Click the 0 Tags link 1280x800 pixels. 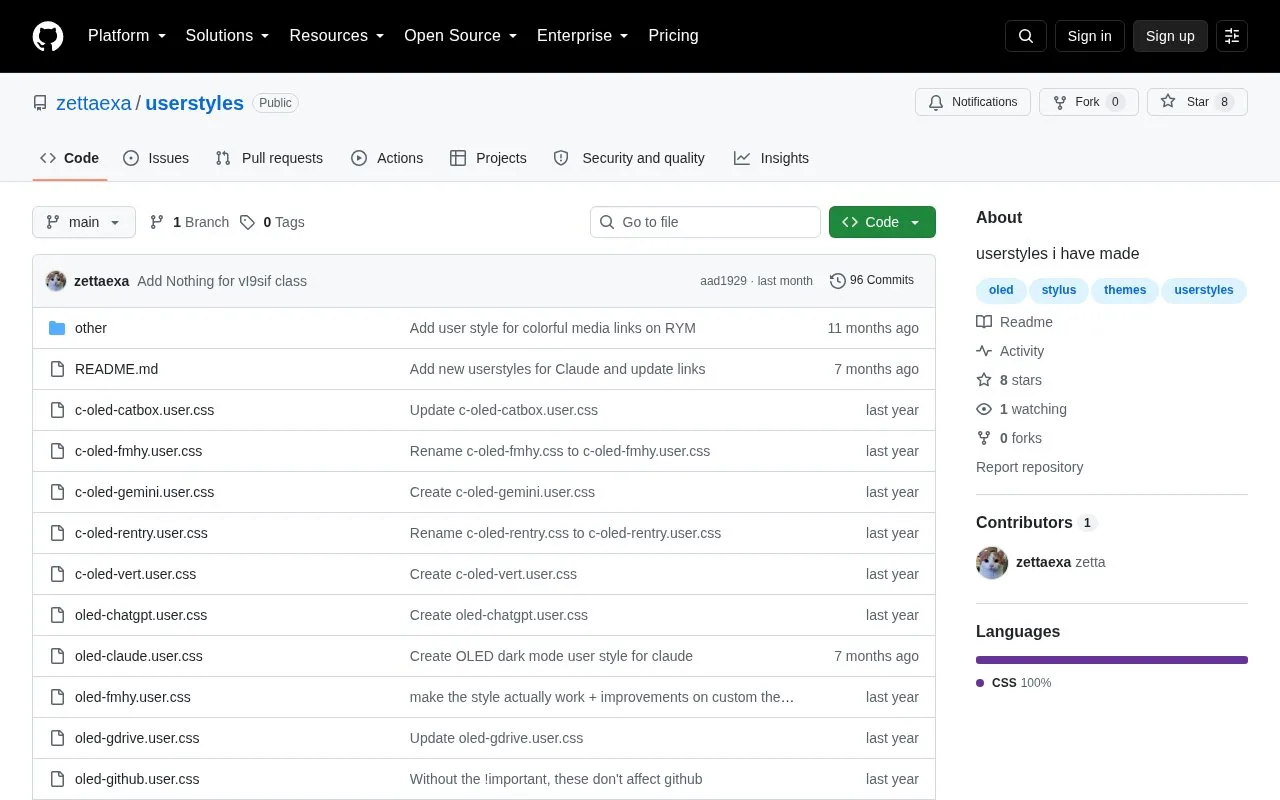[272, 222]
